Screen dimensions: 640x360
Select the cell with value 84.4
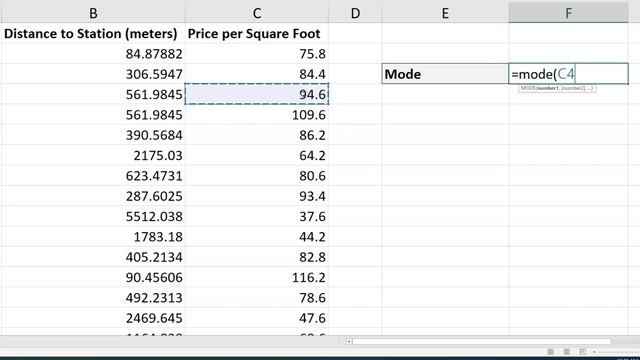pyautogui.click(x=257, y=74)
